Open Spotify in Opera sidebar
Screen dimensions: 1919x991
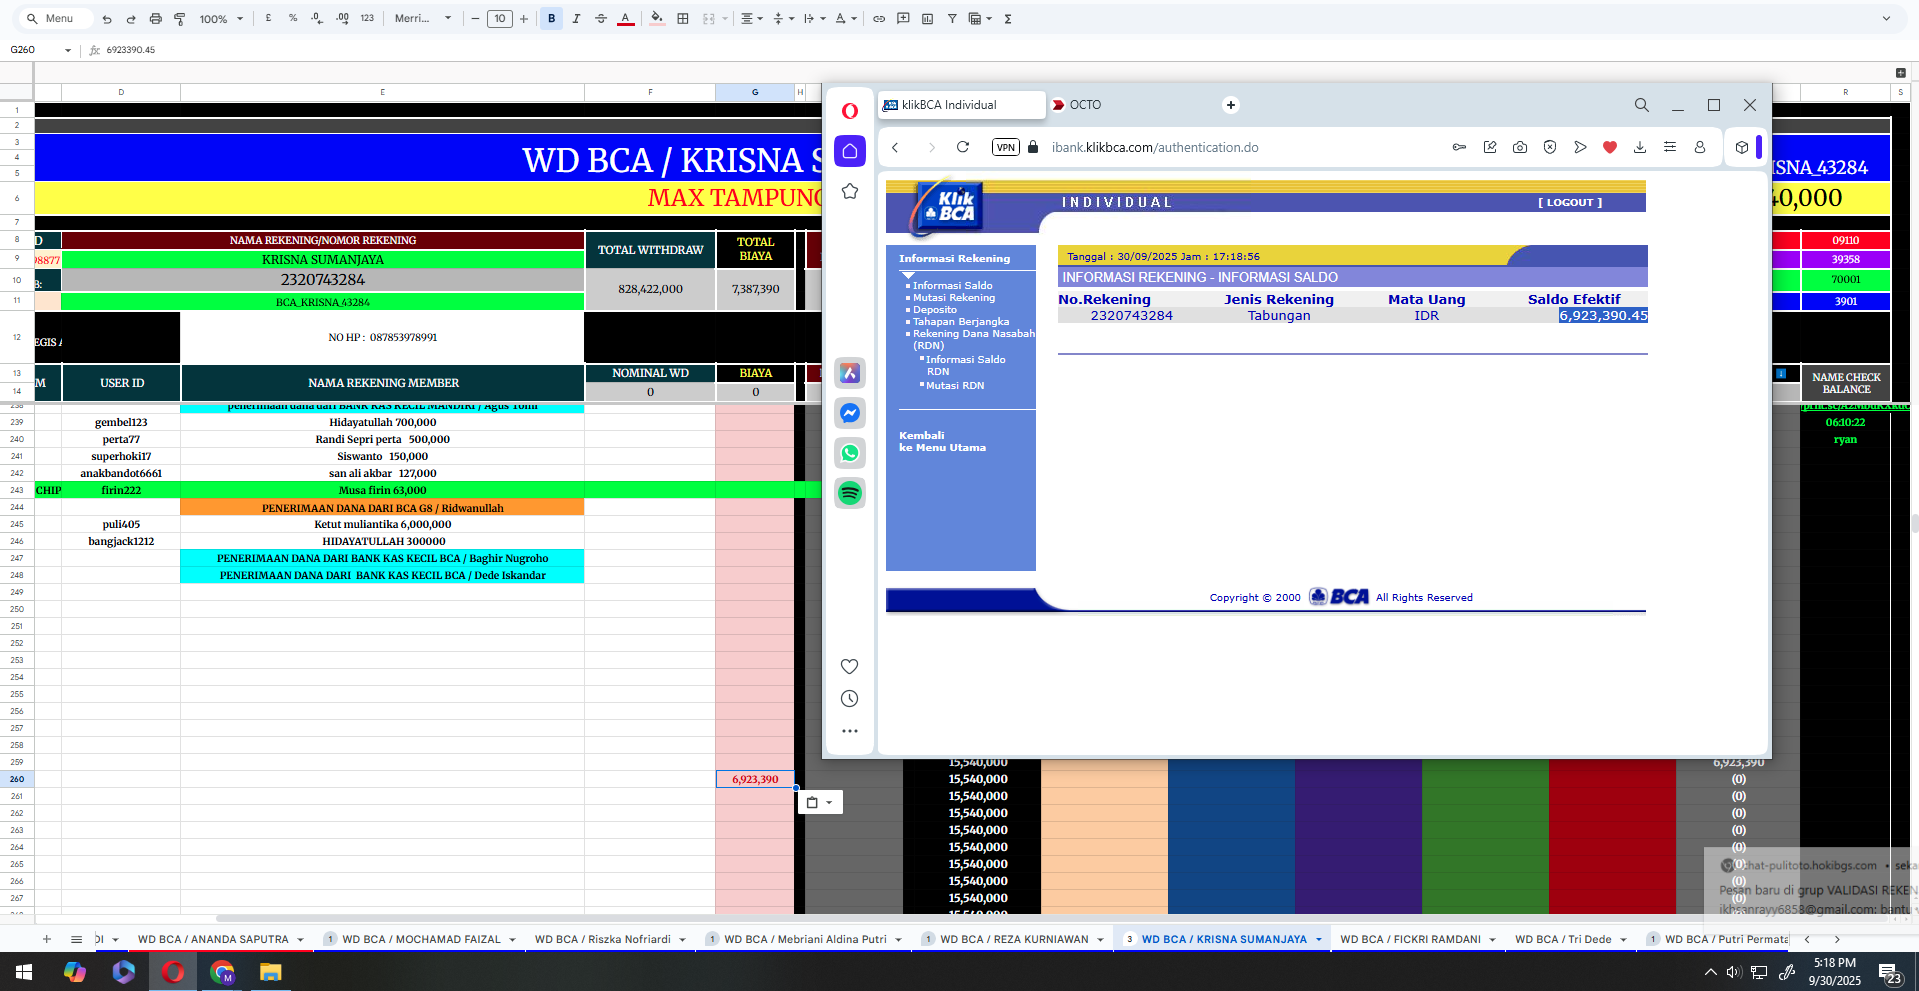850,493
